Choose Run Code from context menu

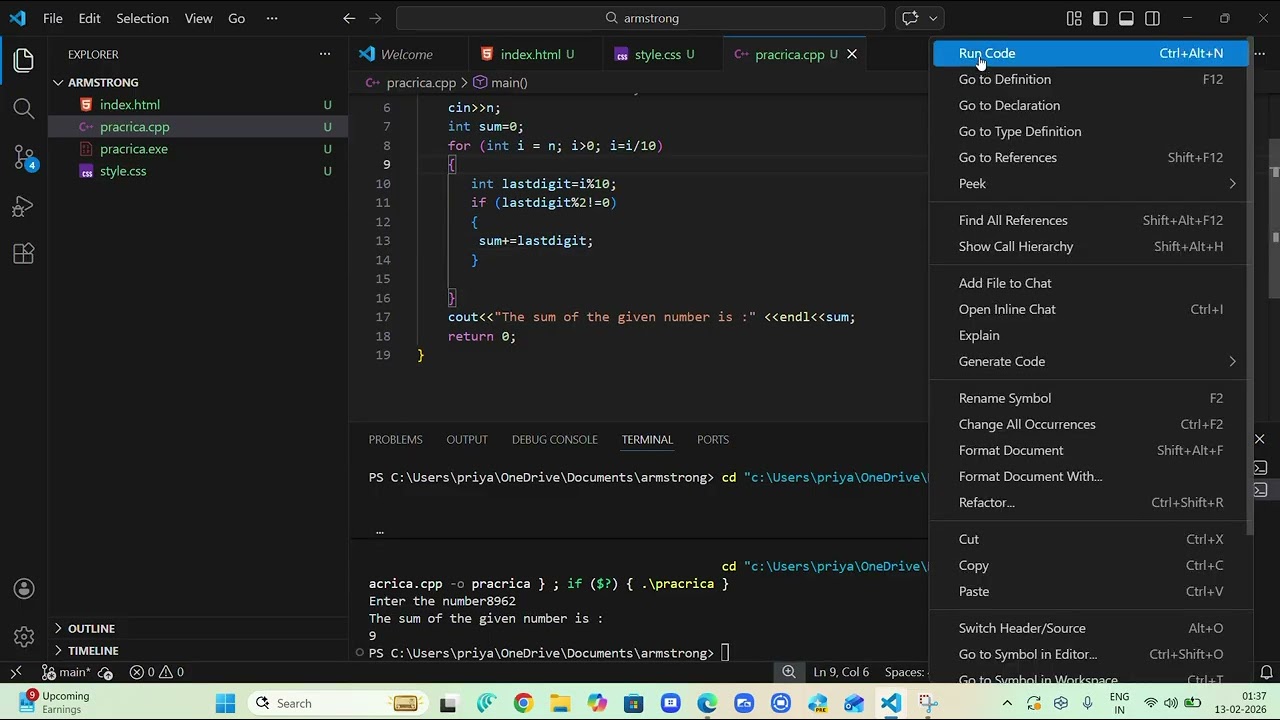coord(1091,53)
